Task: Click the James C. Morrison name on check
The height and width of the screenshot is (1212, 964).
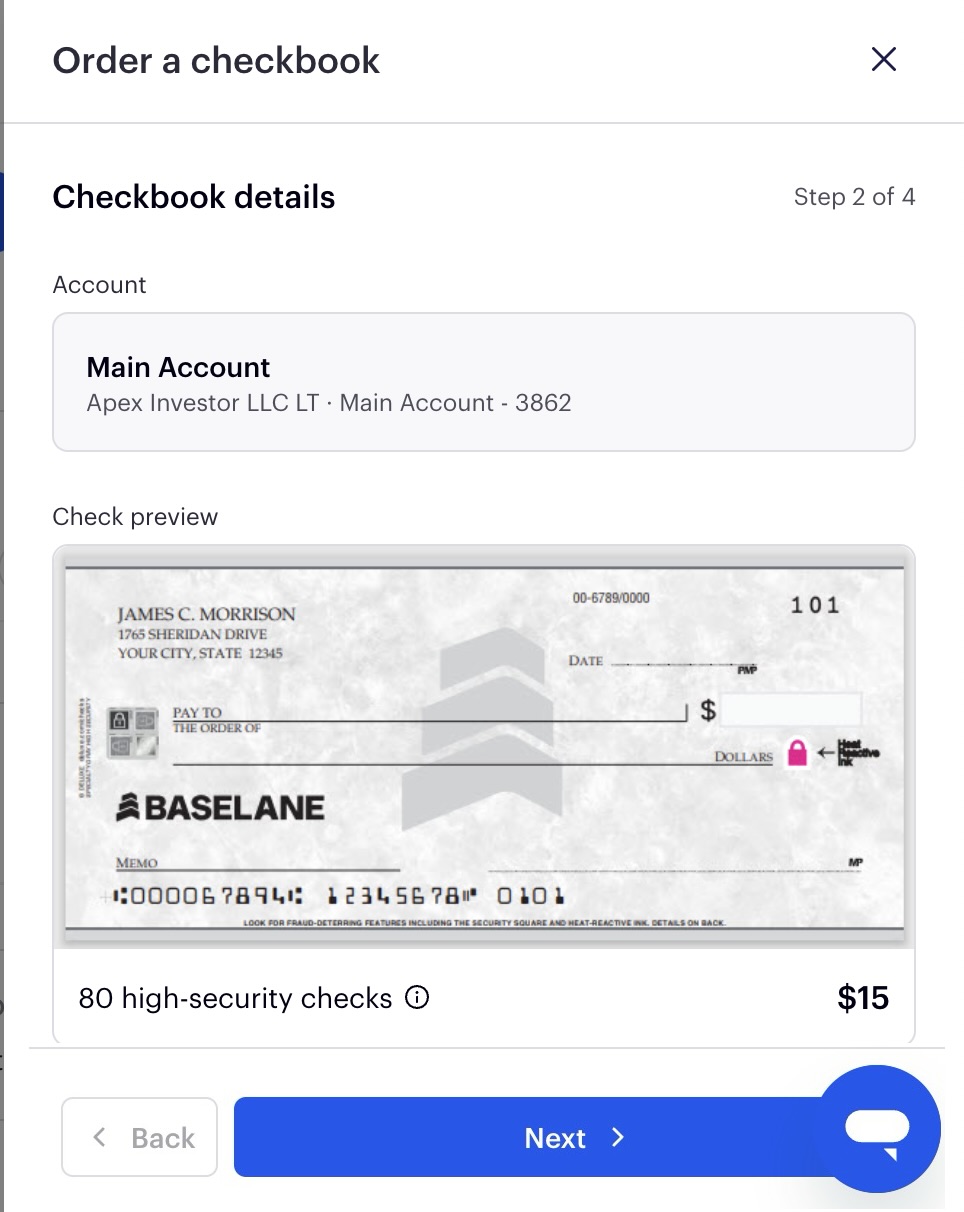Action: pos(207,614)
